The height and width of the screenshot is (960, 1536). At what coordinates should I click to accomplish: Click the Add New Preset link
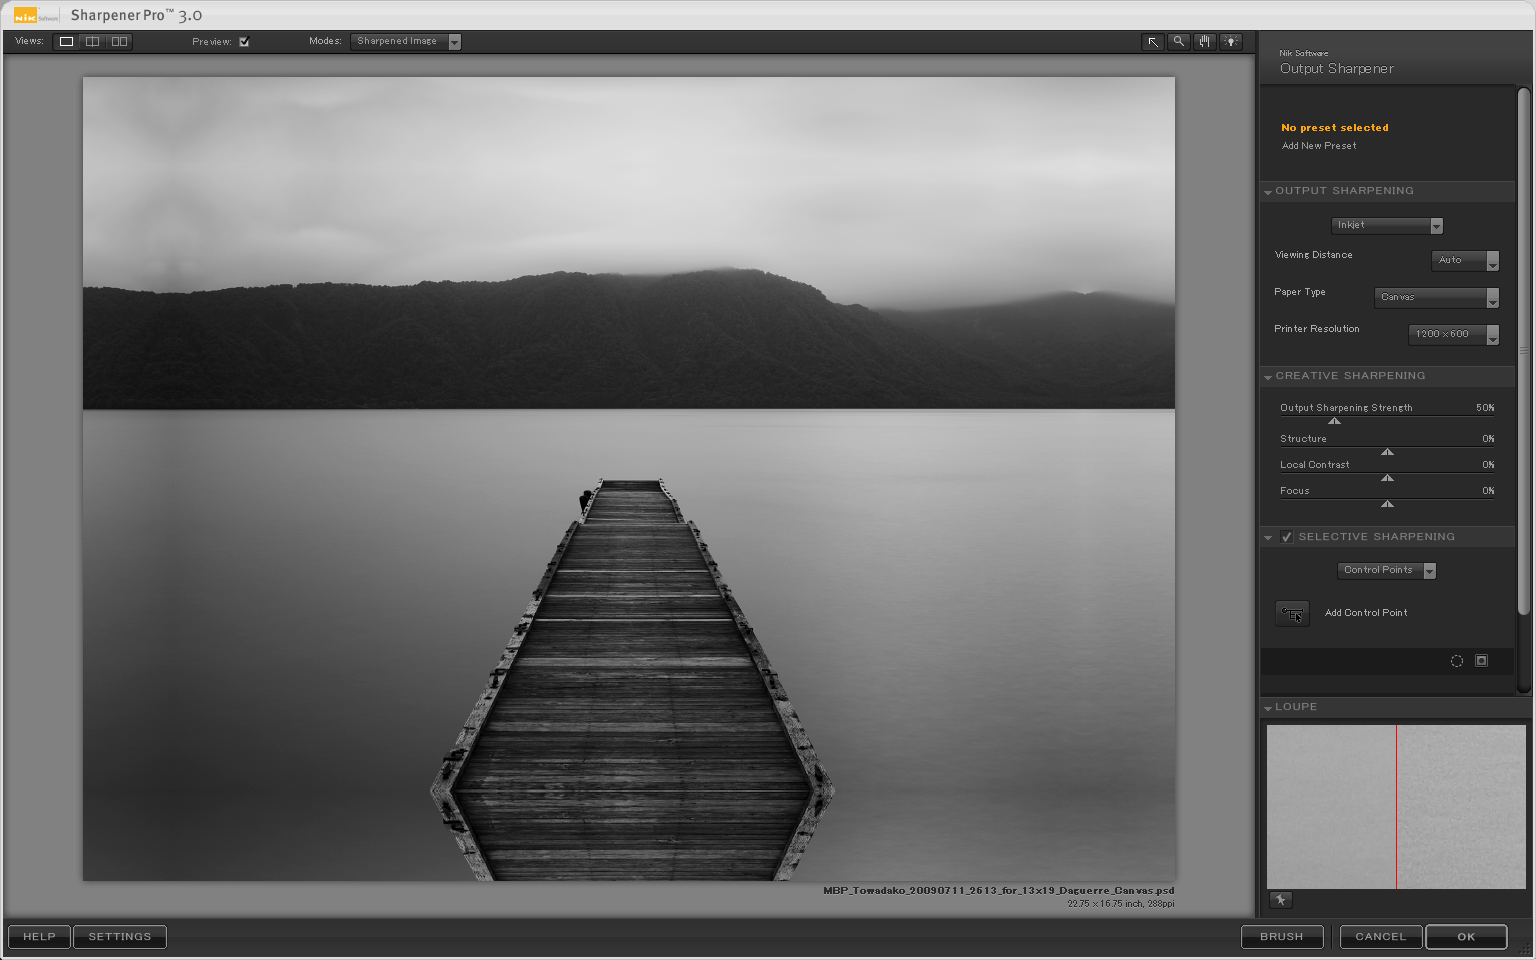click(x=1319, y=146)
